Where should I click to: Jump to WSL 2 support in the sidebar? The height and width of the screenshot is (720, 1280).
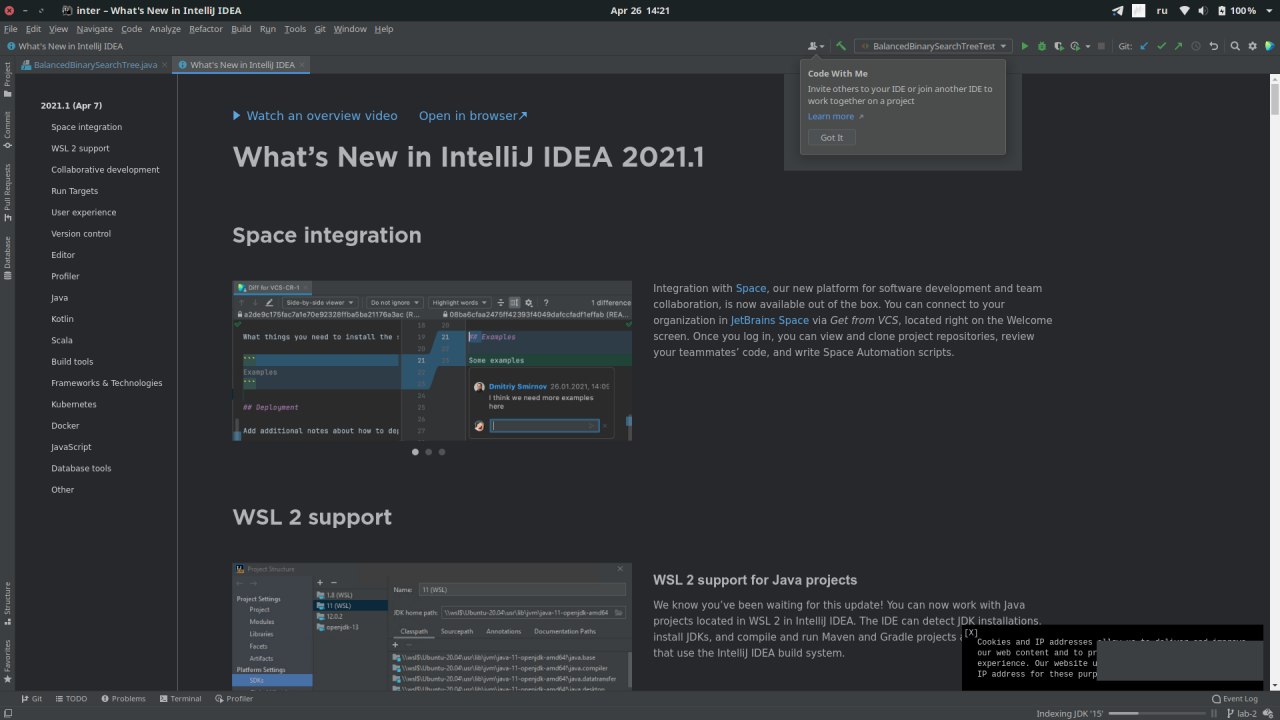[x=80, y=148]
